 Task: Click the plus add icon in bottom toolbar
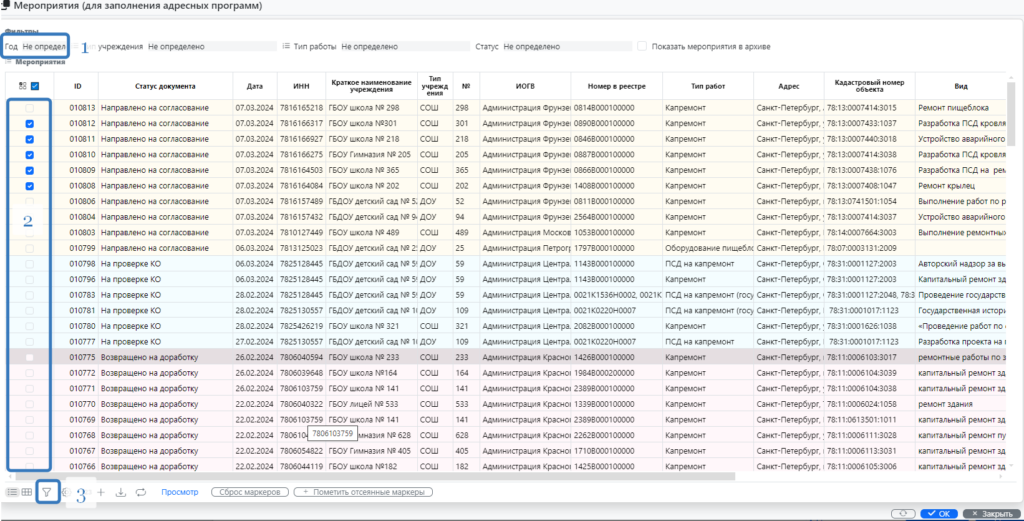101,492
